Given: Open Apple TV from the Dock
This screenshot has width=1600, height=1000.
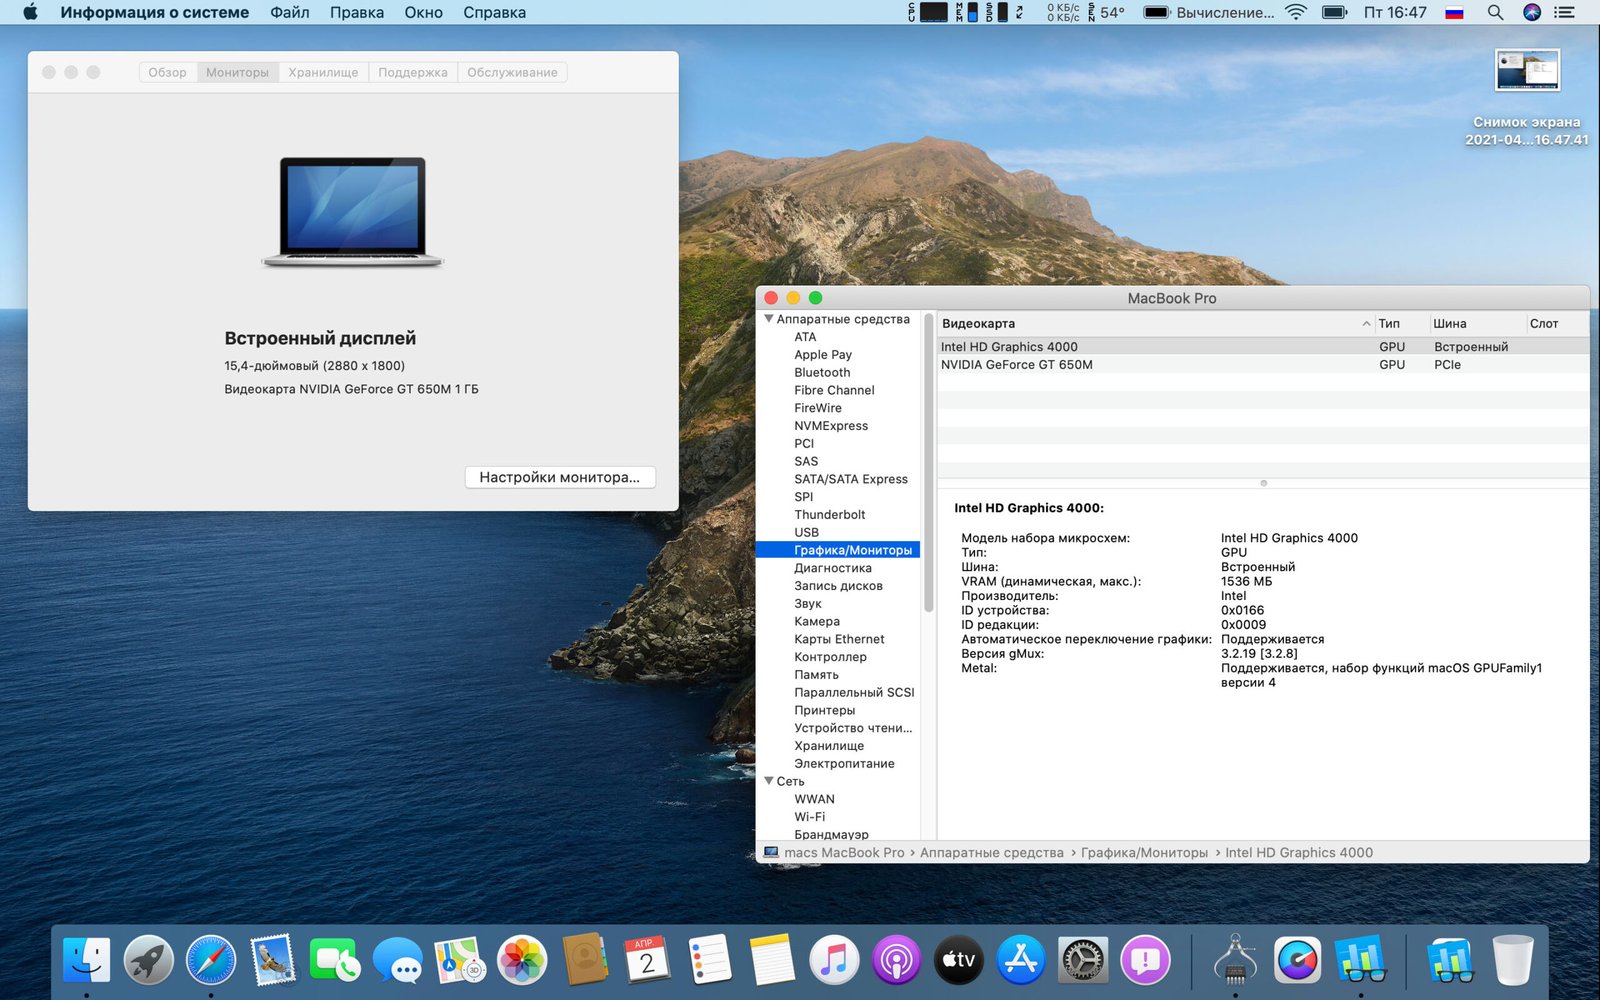Looking at the screenshot, I should [x=959, y=961].
